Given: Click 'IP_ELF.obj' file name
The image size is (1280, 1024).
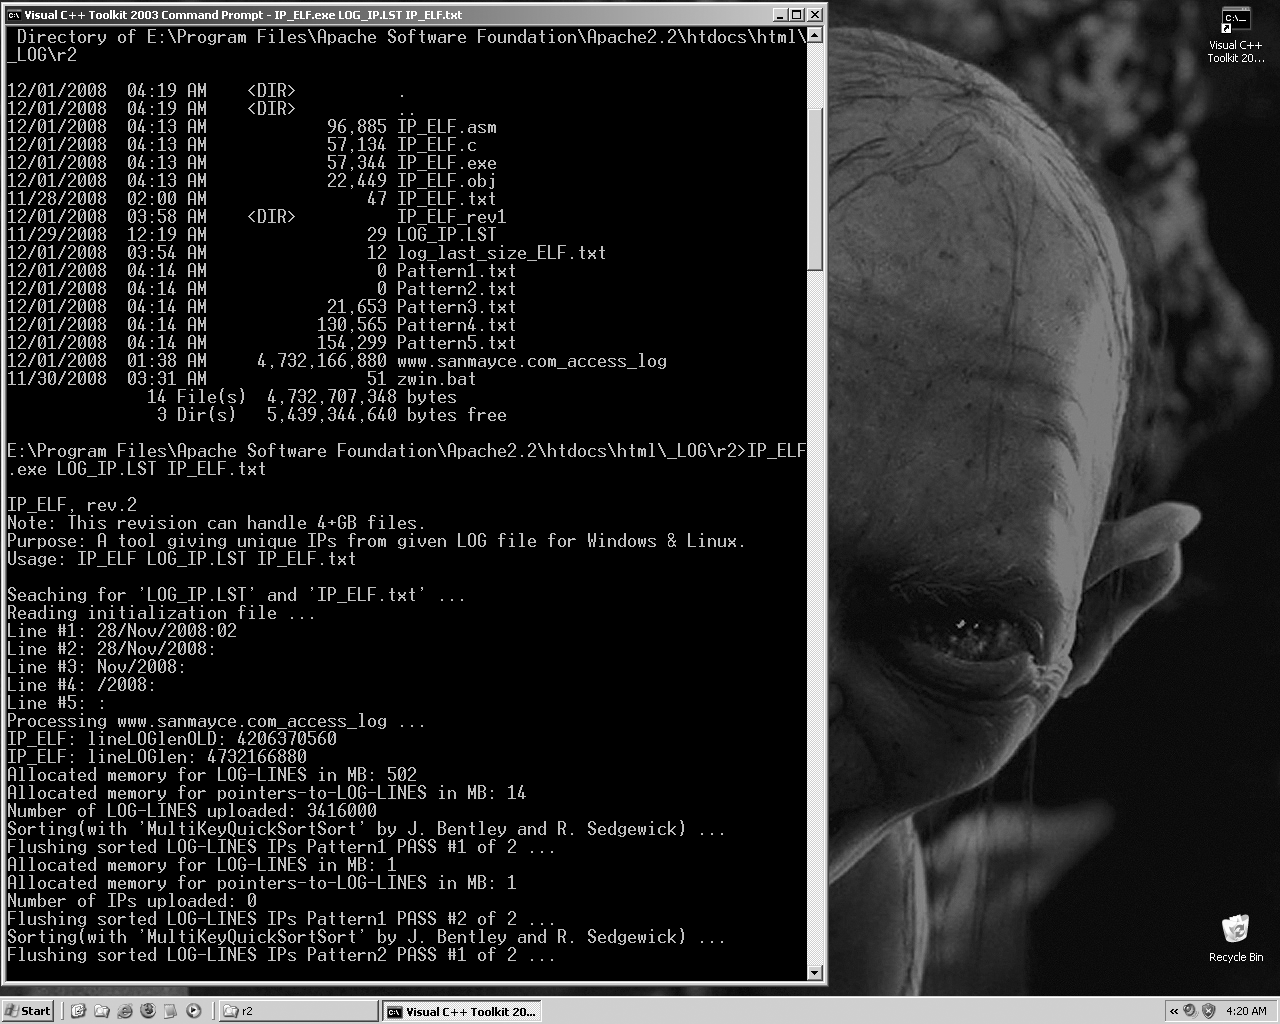Looking at the screenshot, I should (447, 181).
